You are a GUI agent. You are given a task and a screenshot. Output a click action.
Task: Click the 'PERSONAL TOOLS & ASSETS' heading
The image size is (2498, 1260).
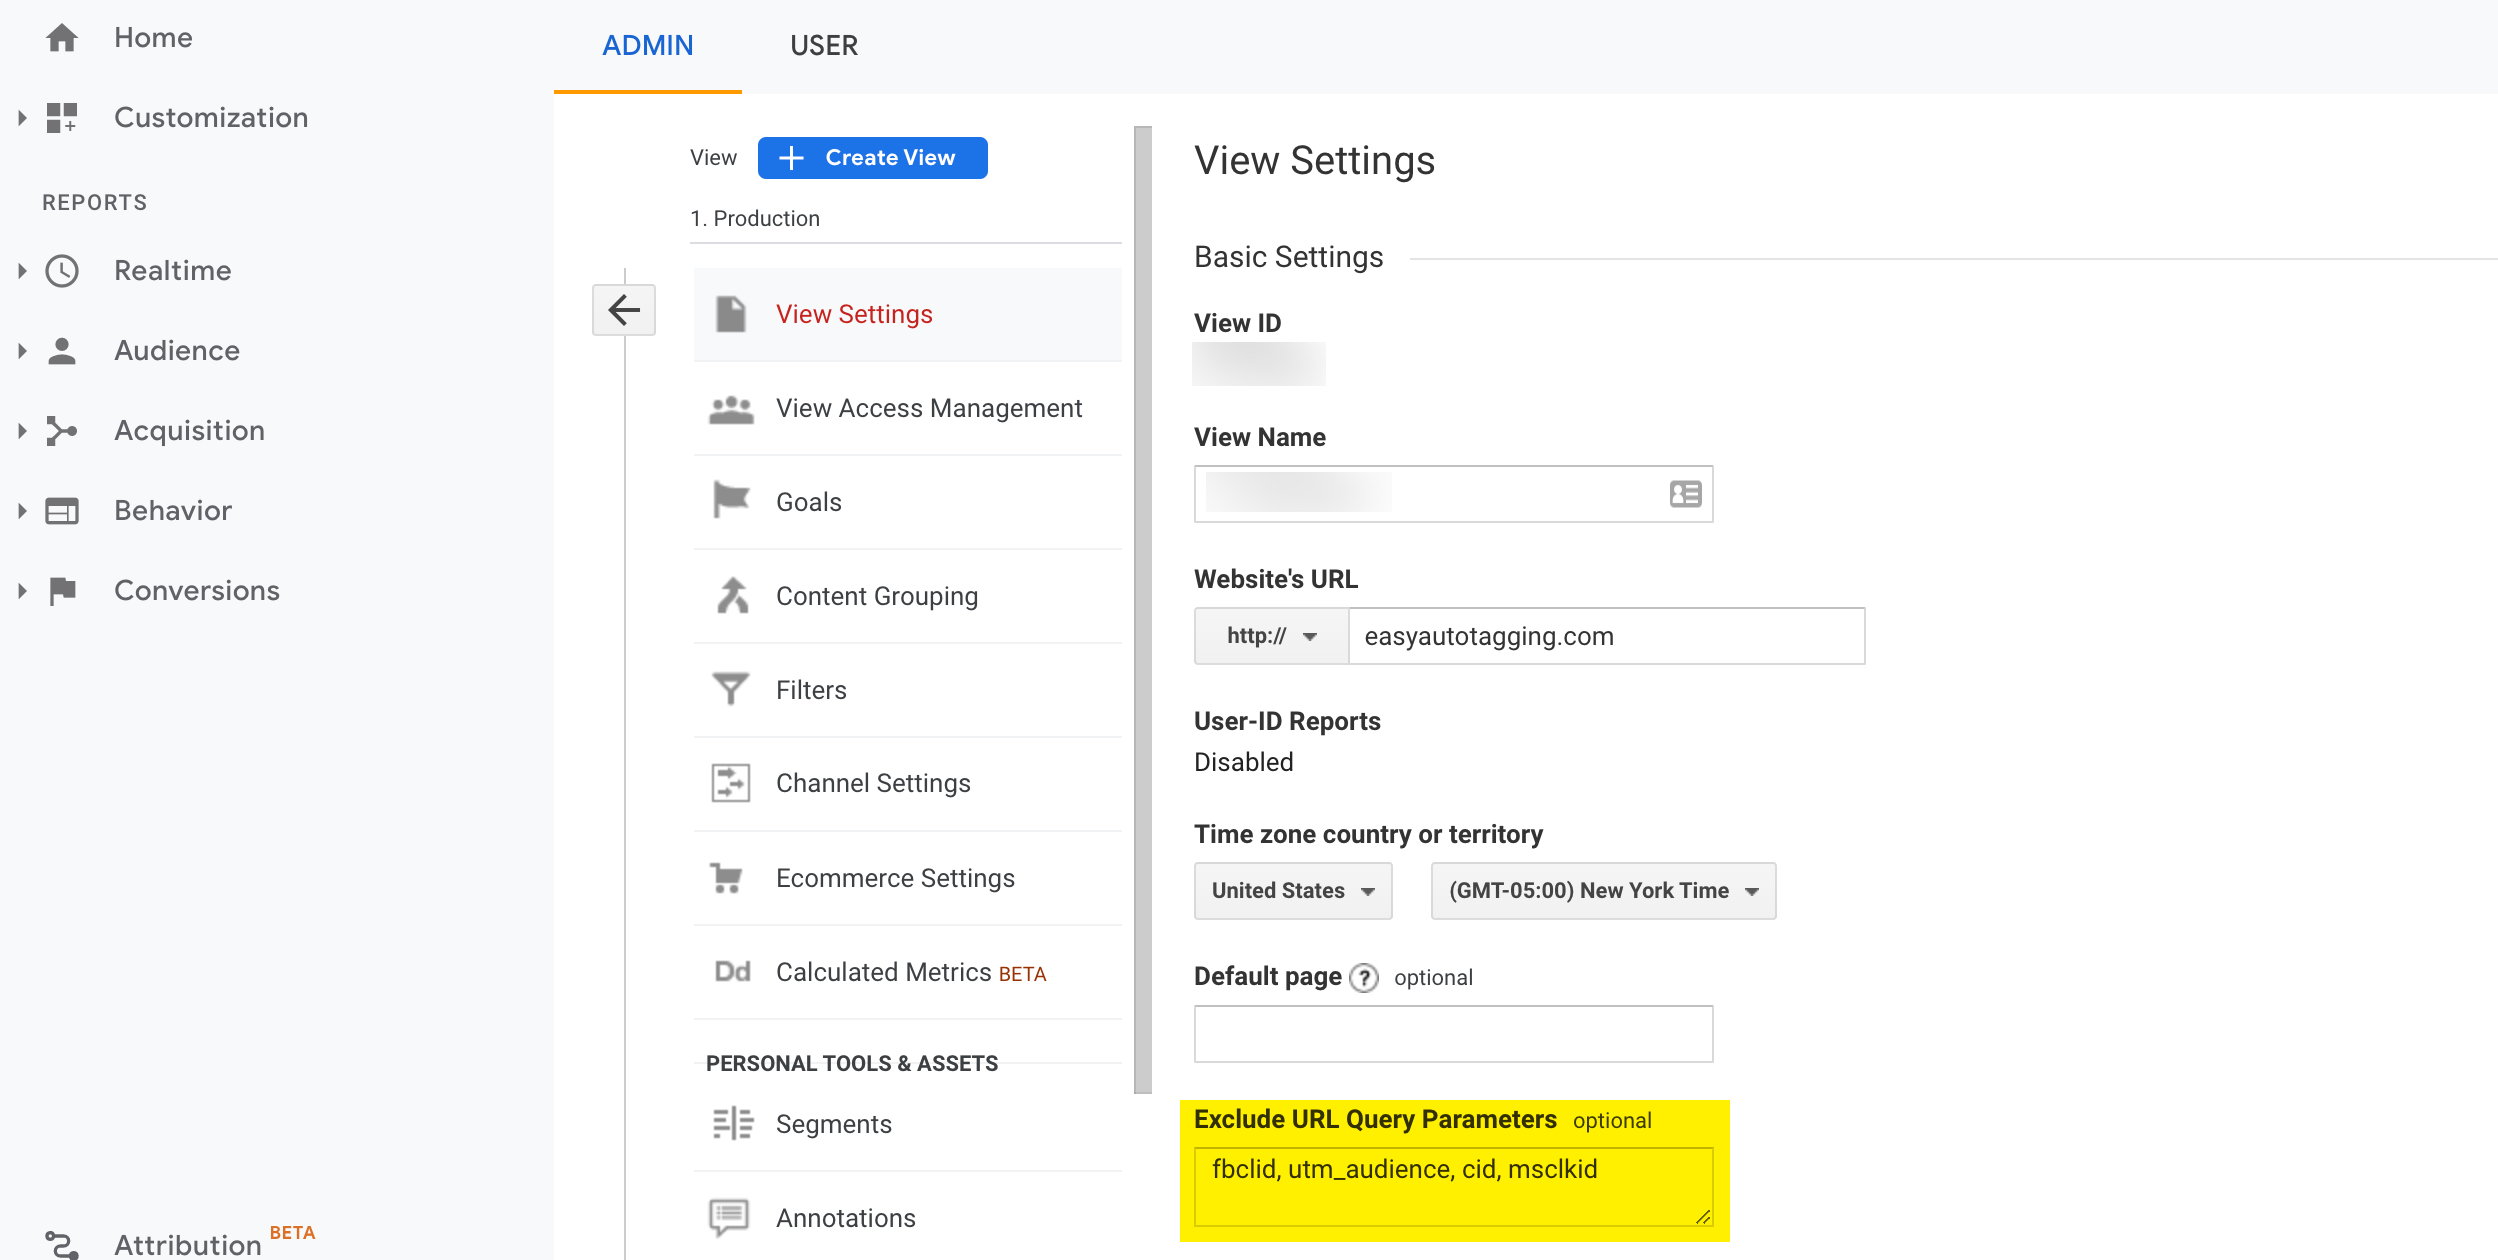point(852,1064)
